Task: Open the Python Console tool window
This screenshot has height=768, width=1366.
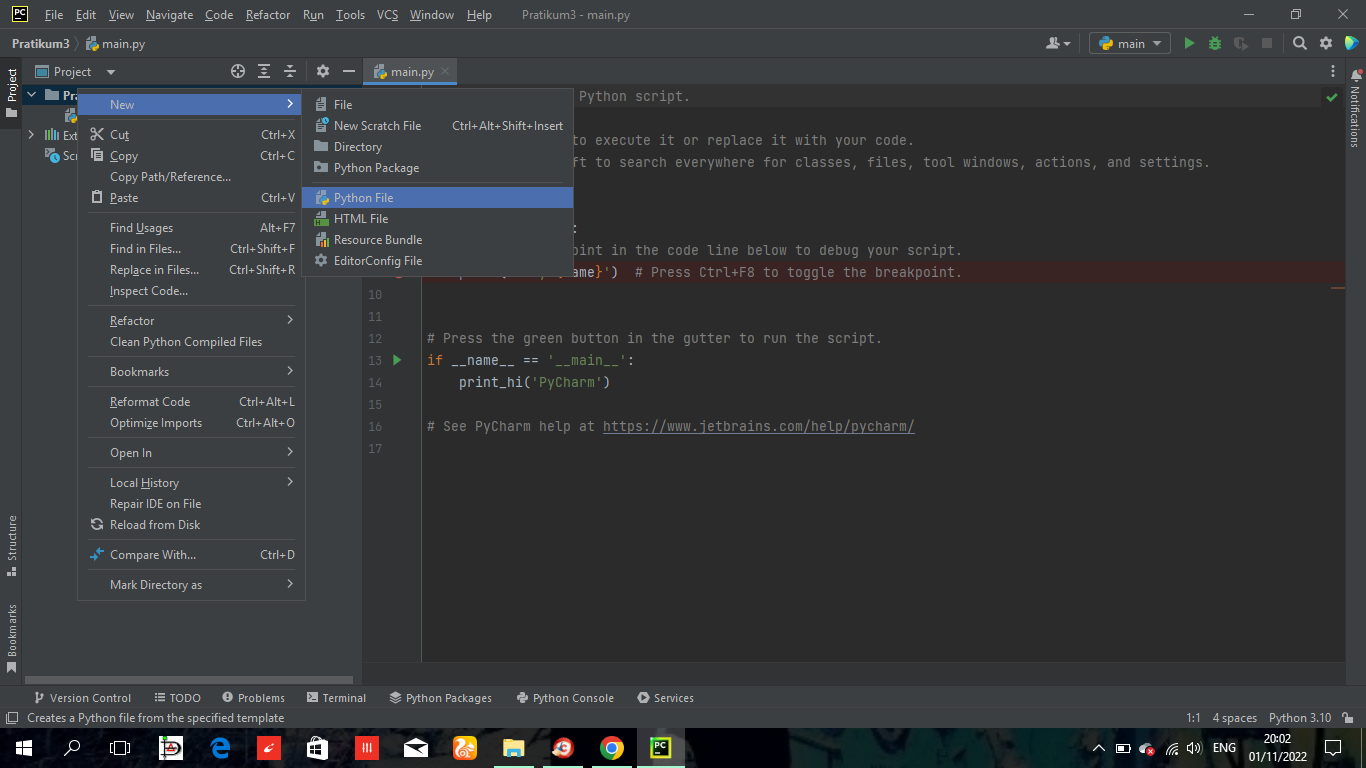Action: click(565, 697)
